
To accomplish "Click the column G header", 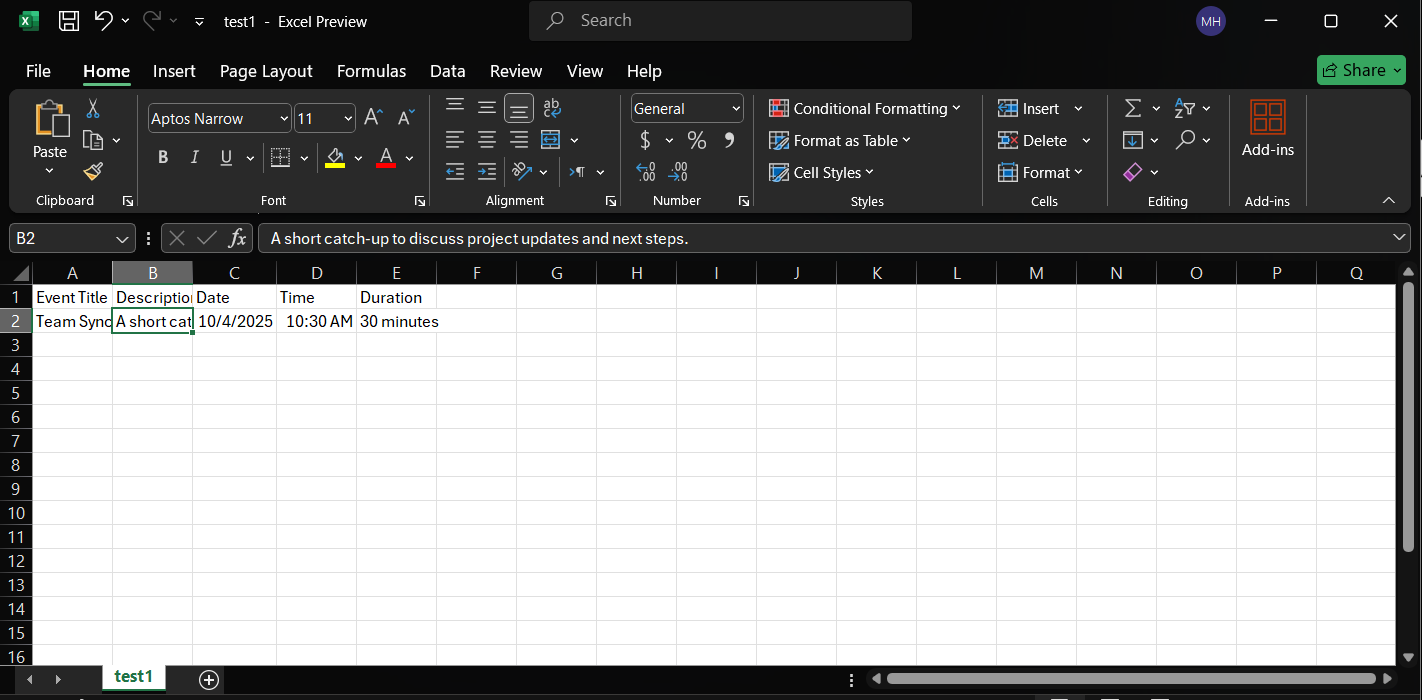I will point(556,273).
